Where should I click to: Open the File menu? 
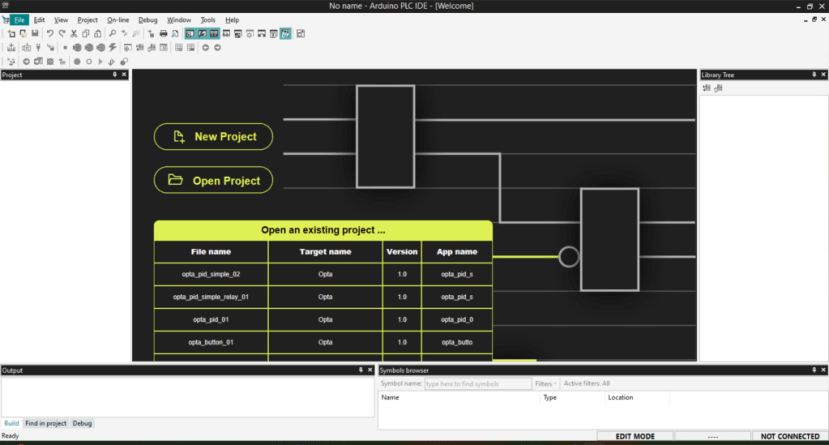pyautogui.click(x=19, y=20)
